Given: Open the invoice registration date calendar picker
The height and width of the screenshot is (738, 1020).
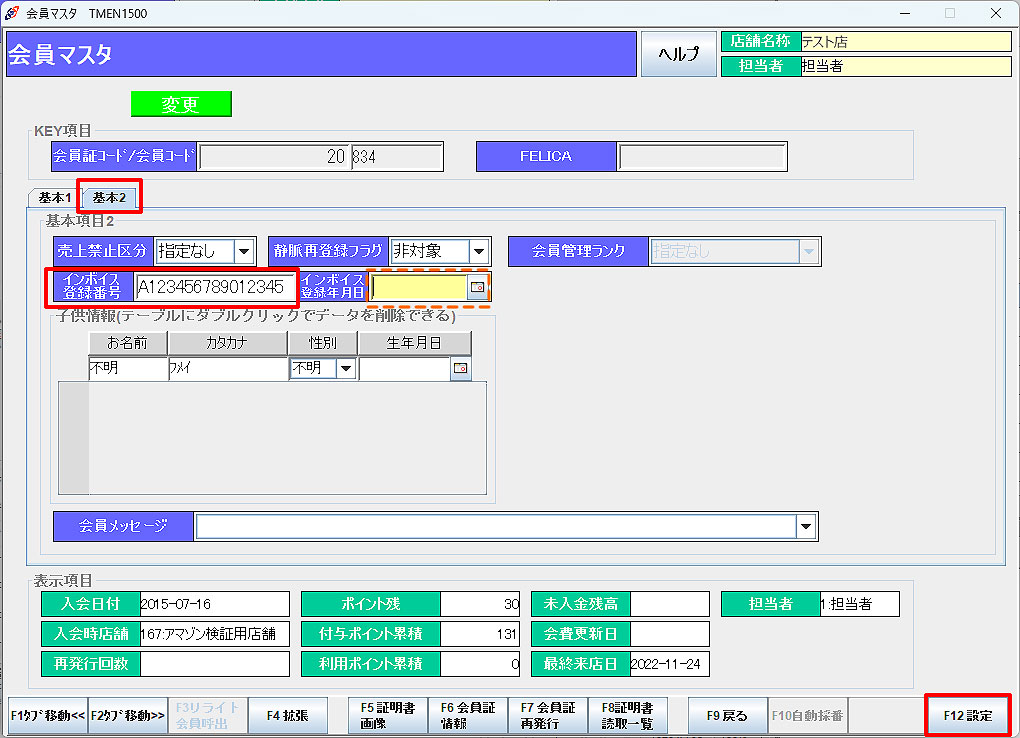Looking at the screenshot, I should 478,288.
